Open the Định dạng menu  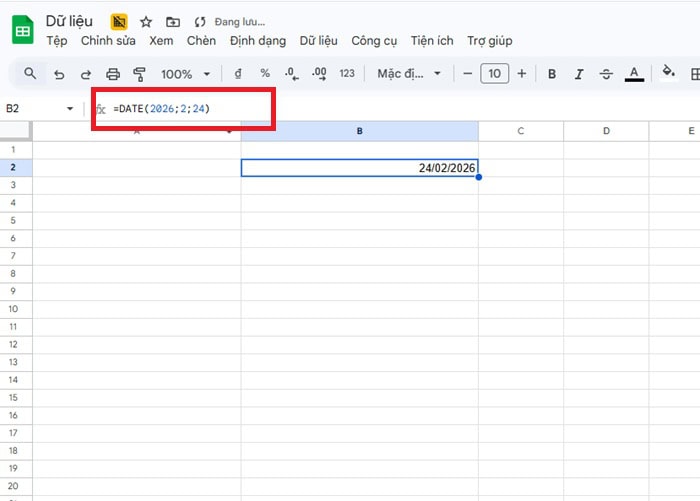pos(257,41)
